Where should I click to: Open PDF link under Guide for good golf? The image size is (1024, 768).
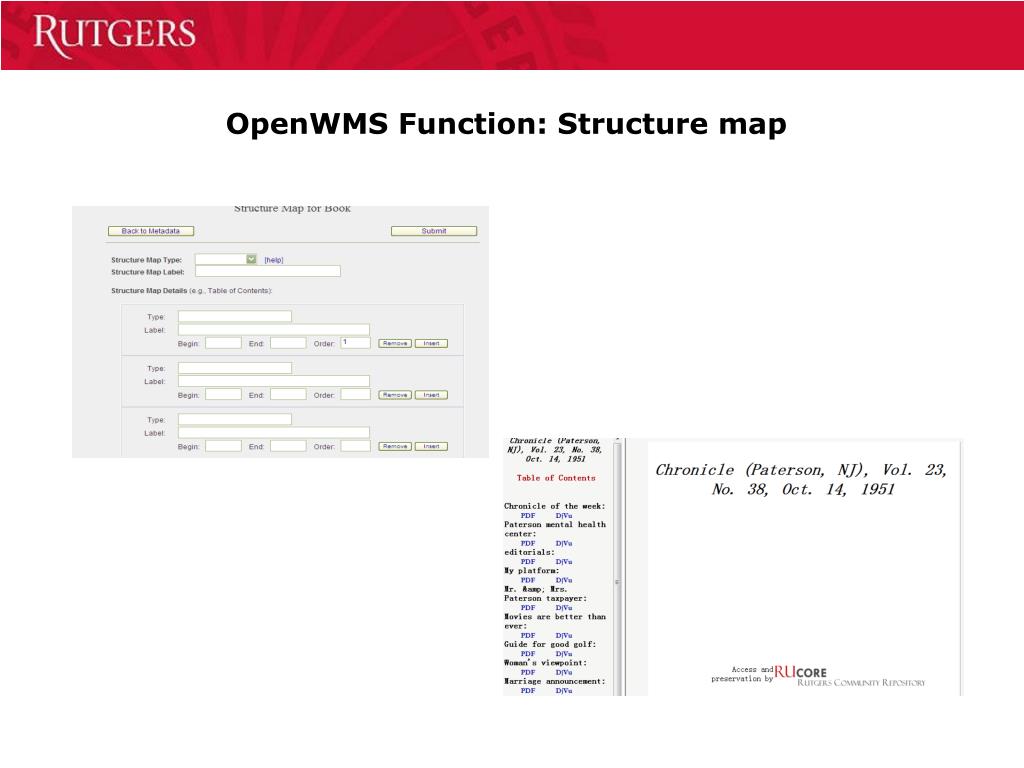click(528, 653)
